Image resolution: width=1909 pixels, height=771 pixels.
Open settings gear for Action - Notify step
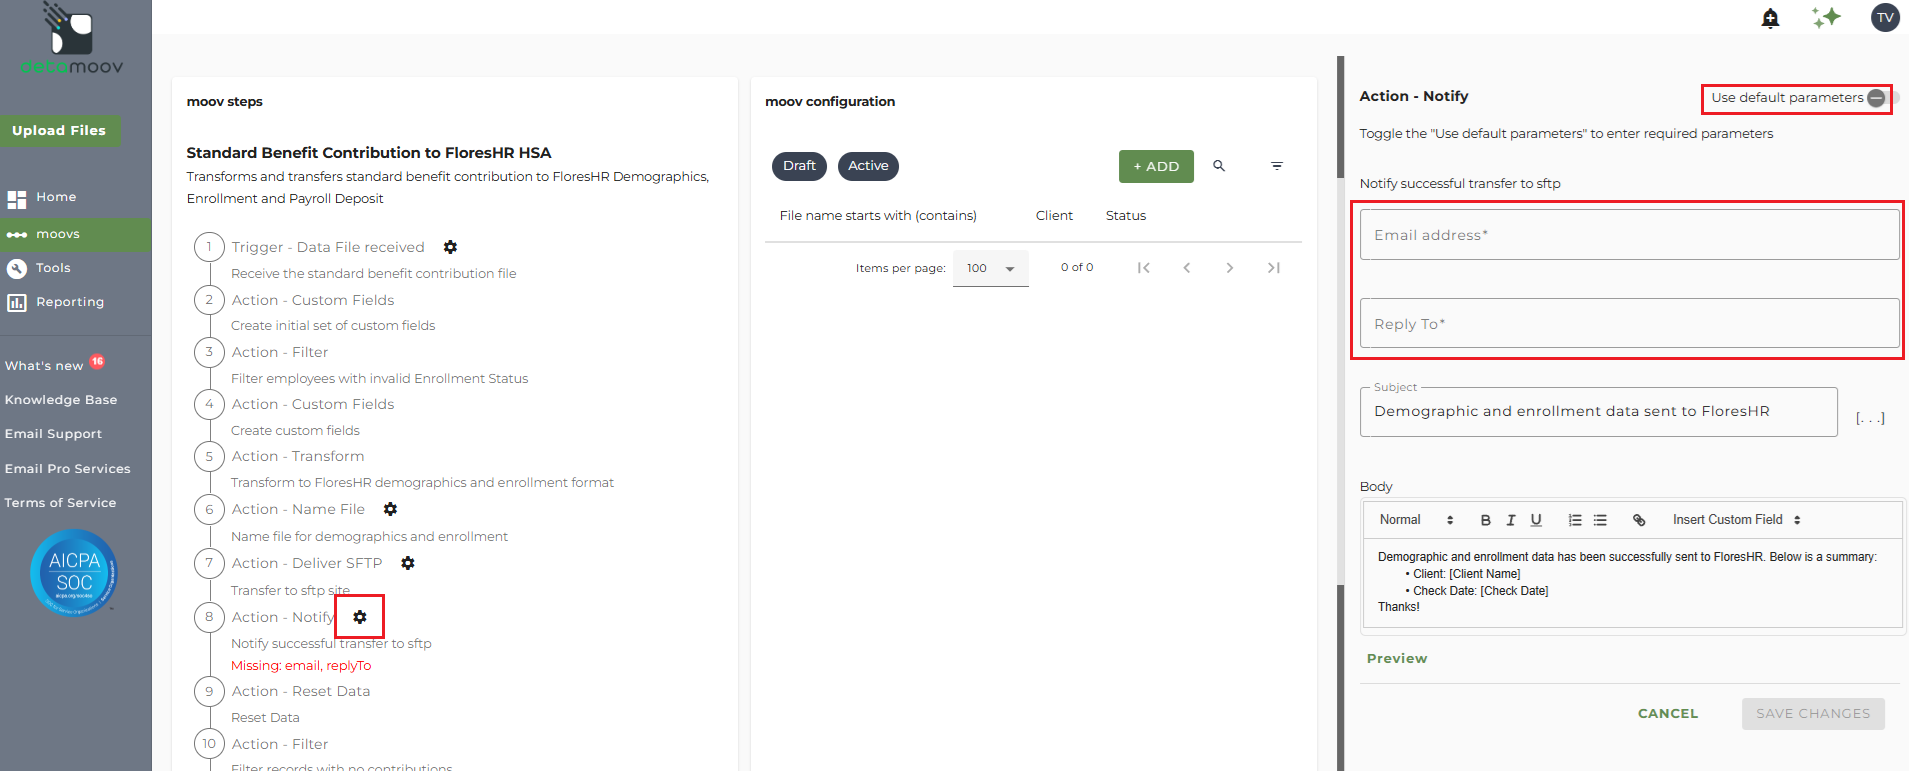tap(360, 617)
